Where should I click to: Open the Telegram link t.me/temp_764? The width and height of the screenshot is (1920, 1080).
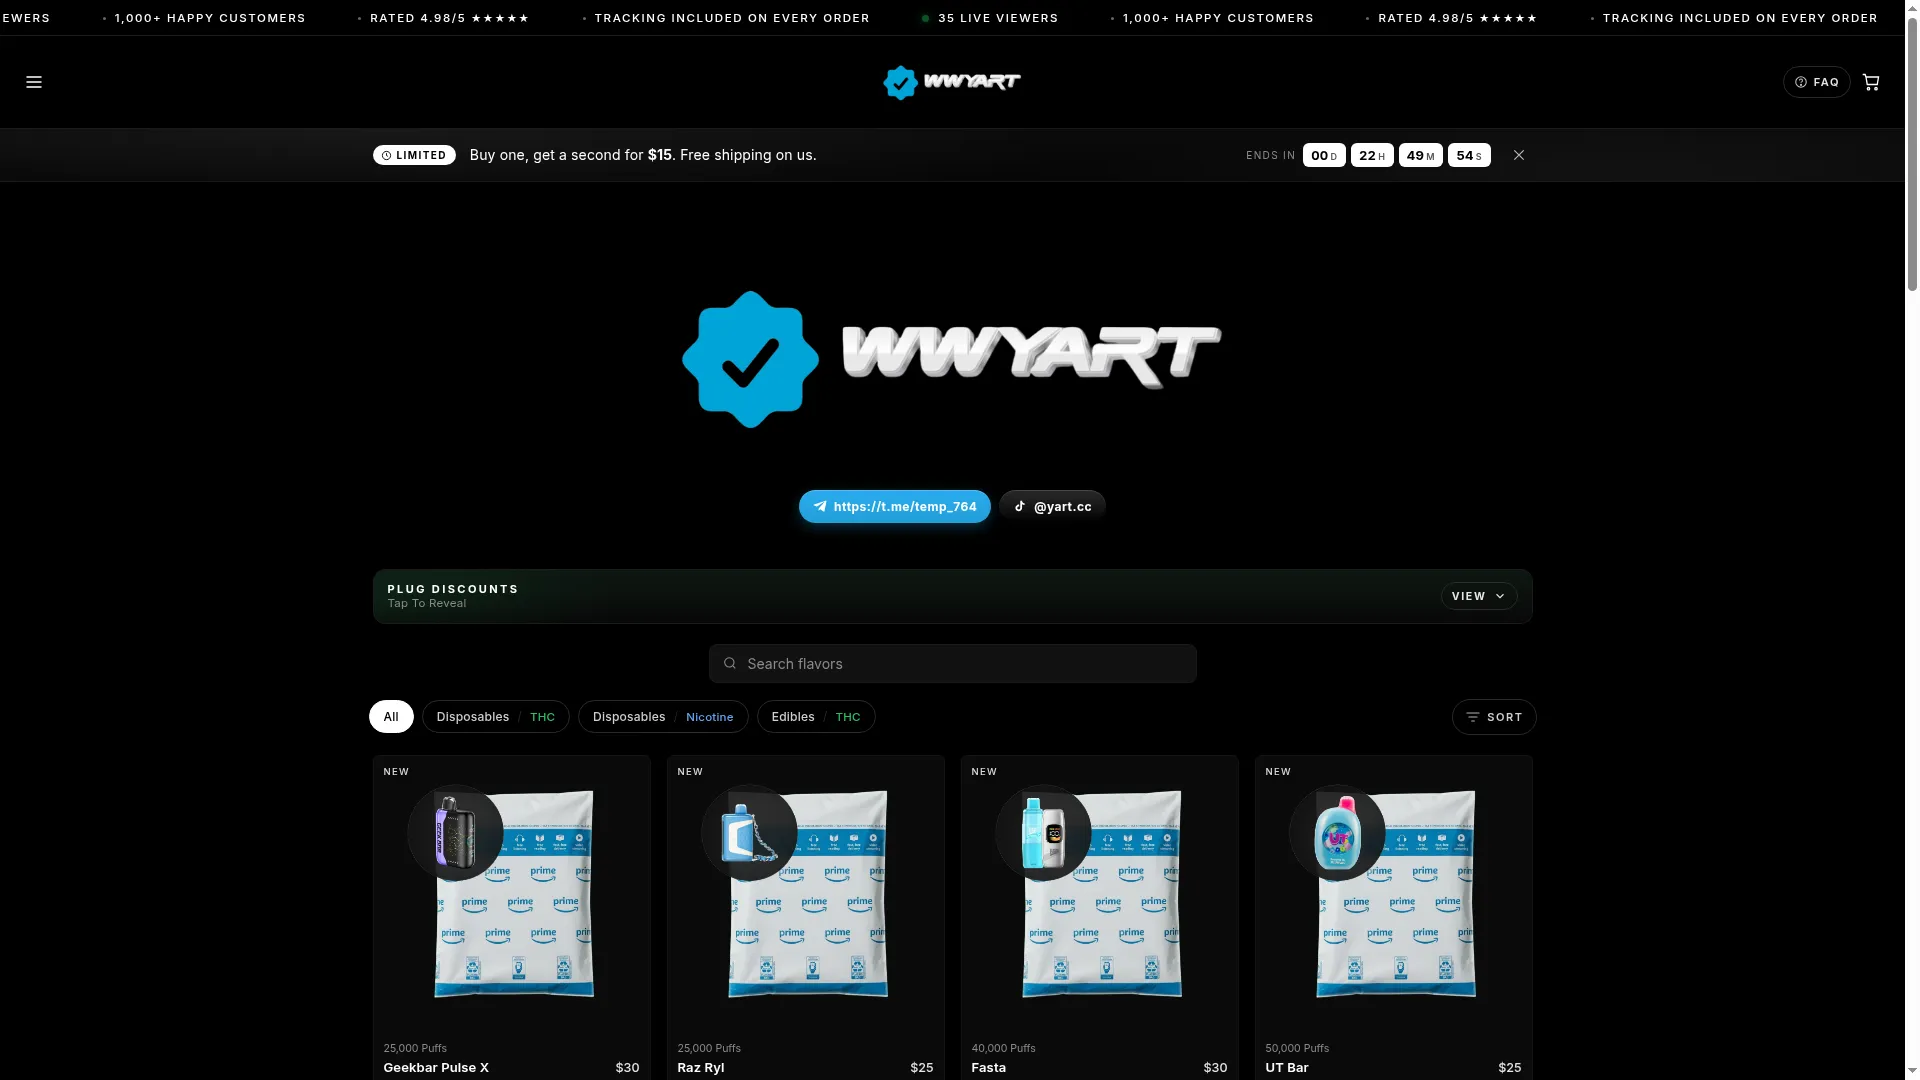(x=894, y=506)
